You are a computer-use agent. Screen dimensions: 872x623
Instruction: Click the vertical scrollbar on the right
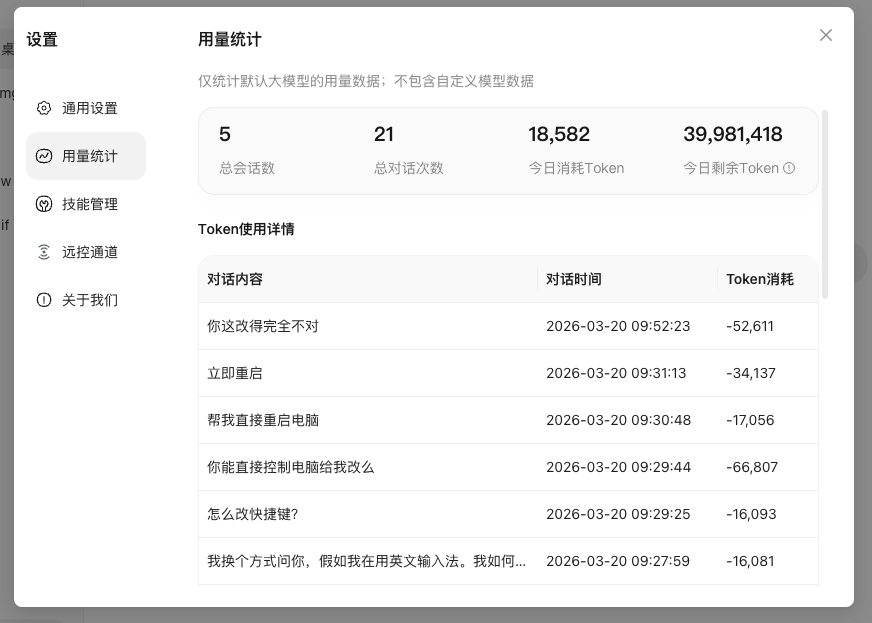(x=825, y=205)
